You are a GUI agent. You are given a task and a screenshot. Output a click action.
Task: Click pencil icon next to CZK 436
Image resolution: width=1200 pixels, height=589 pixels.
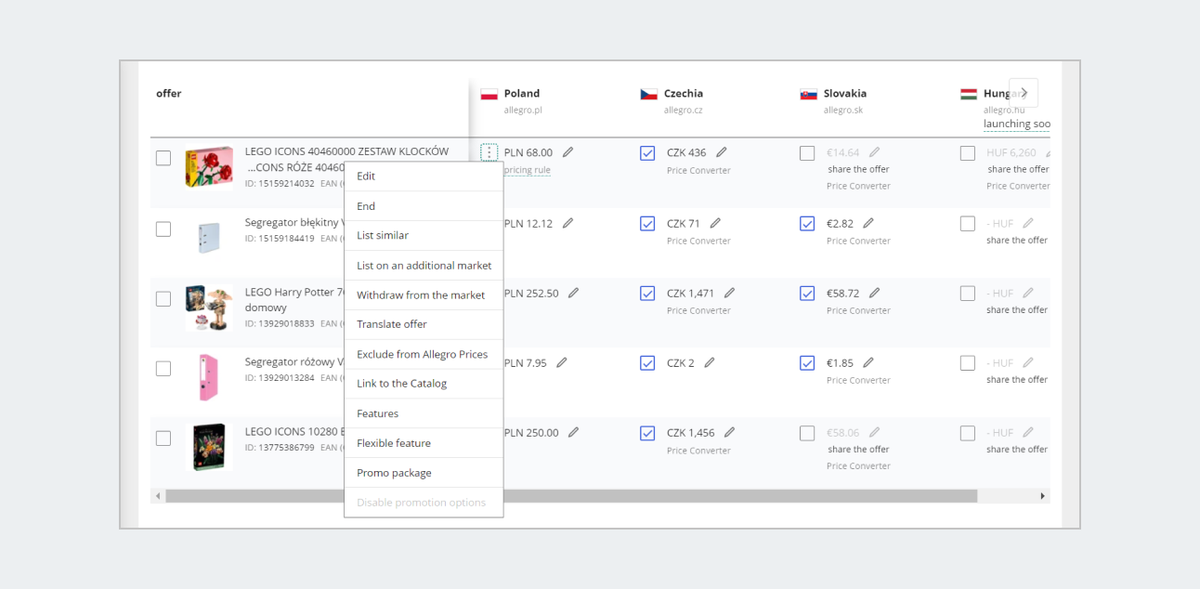click(722, 153)
